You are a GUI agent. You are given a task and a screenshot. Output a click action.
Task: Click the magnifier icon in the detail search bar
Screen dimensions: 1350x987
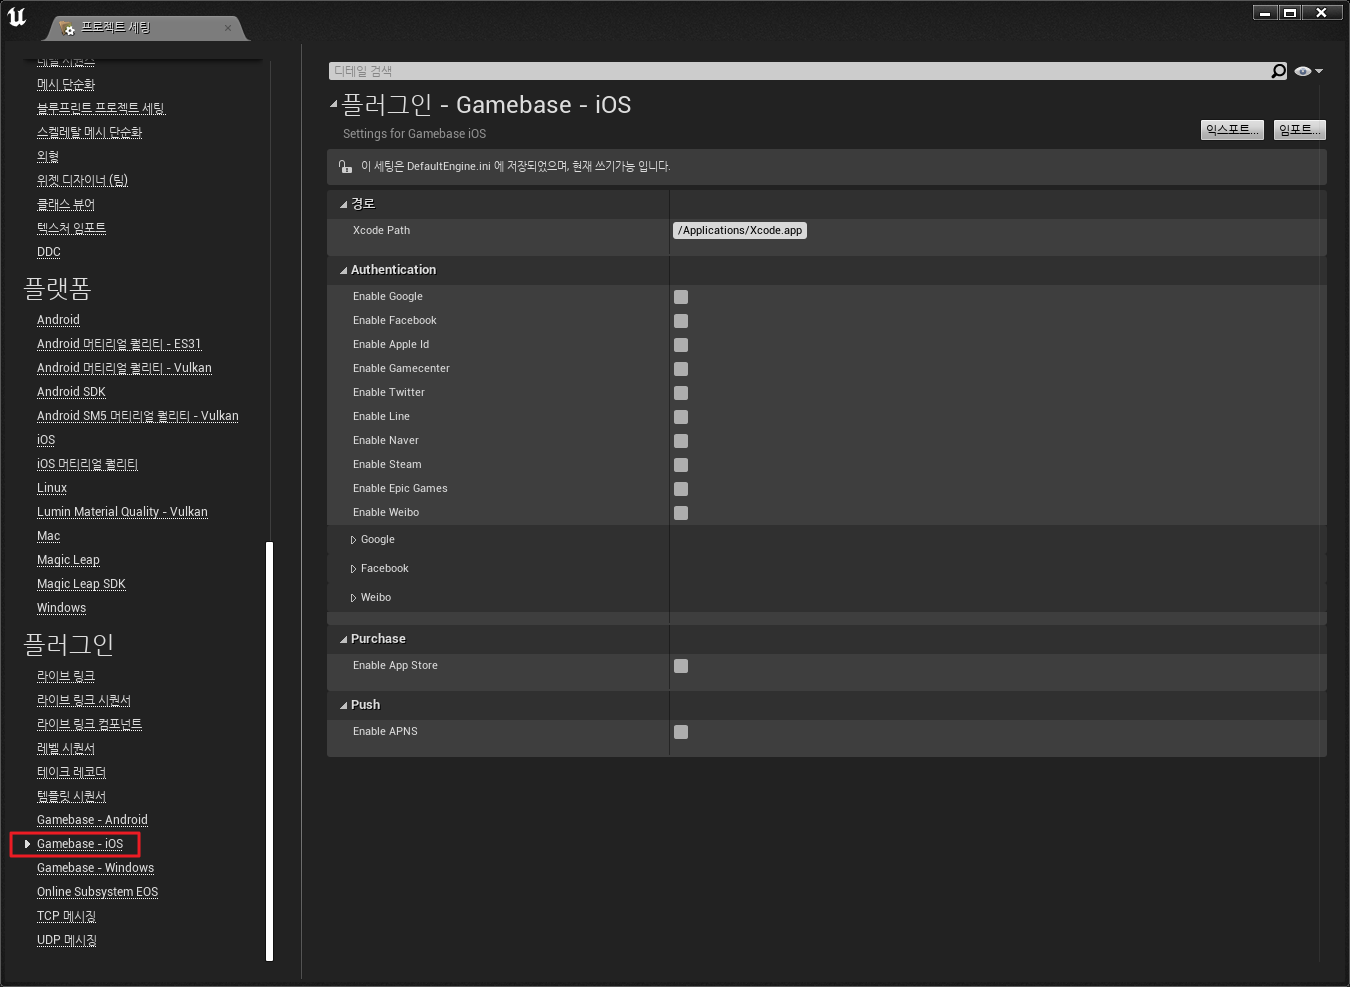[x=1278, y=71]
